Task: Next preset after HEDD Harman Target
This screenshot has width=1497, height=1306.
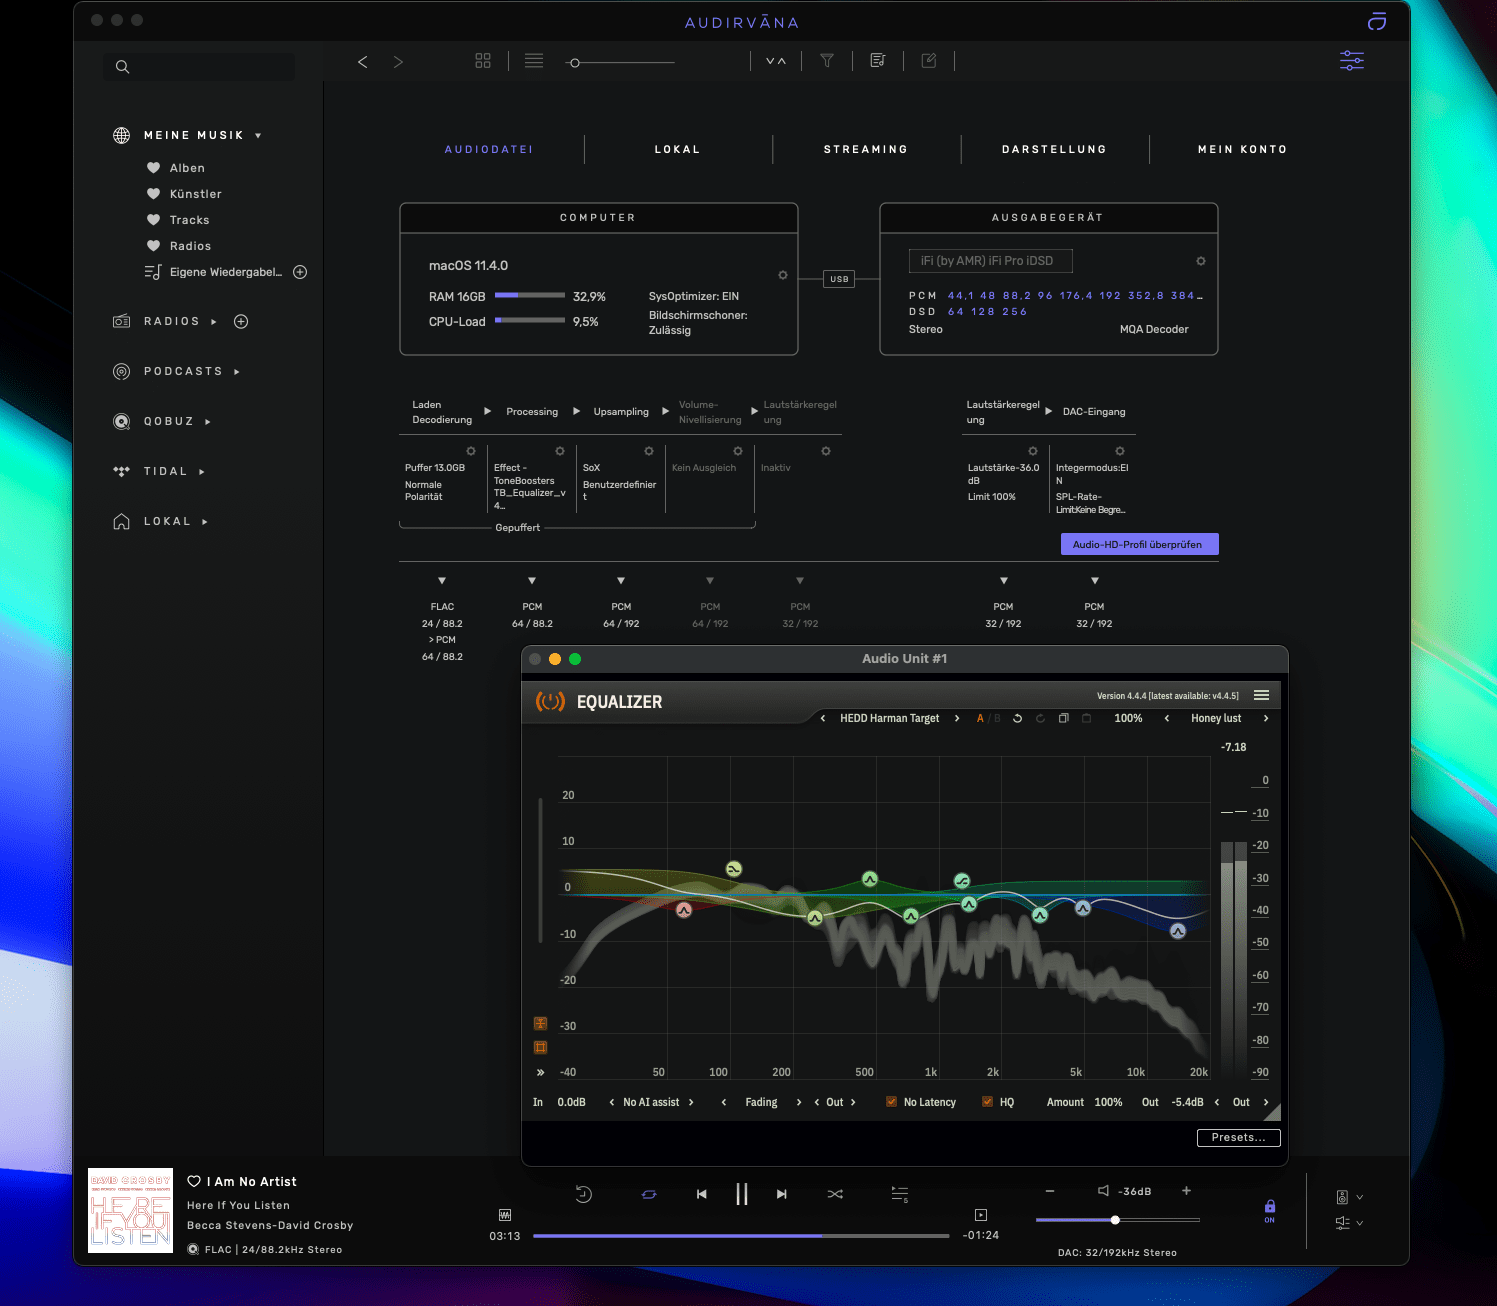Action: pyautogui.click(x=957, y=718)
